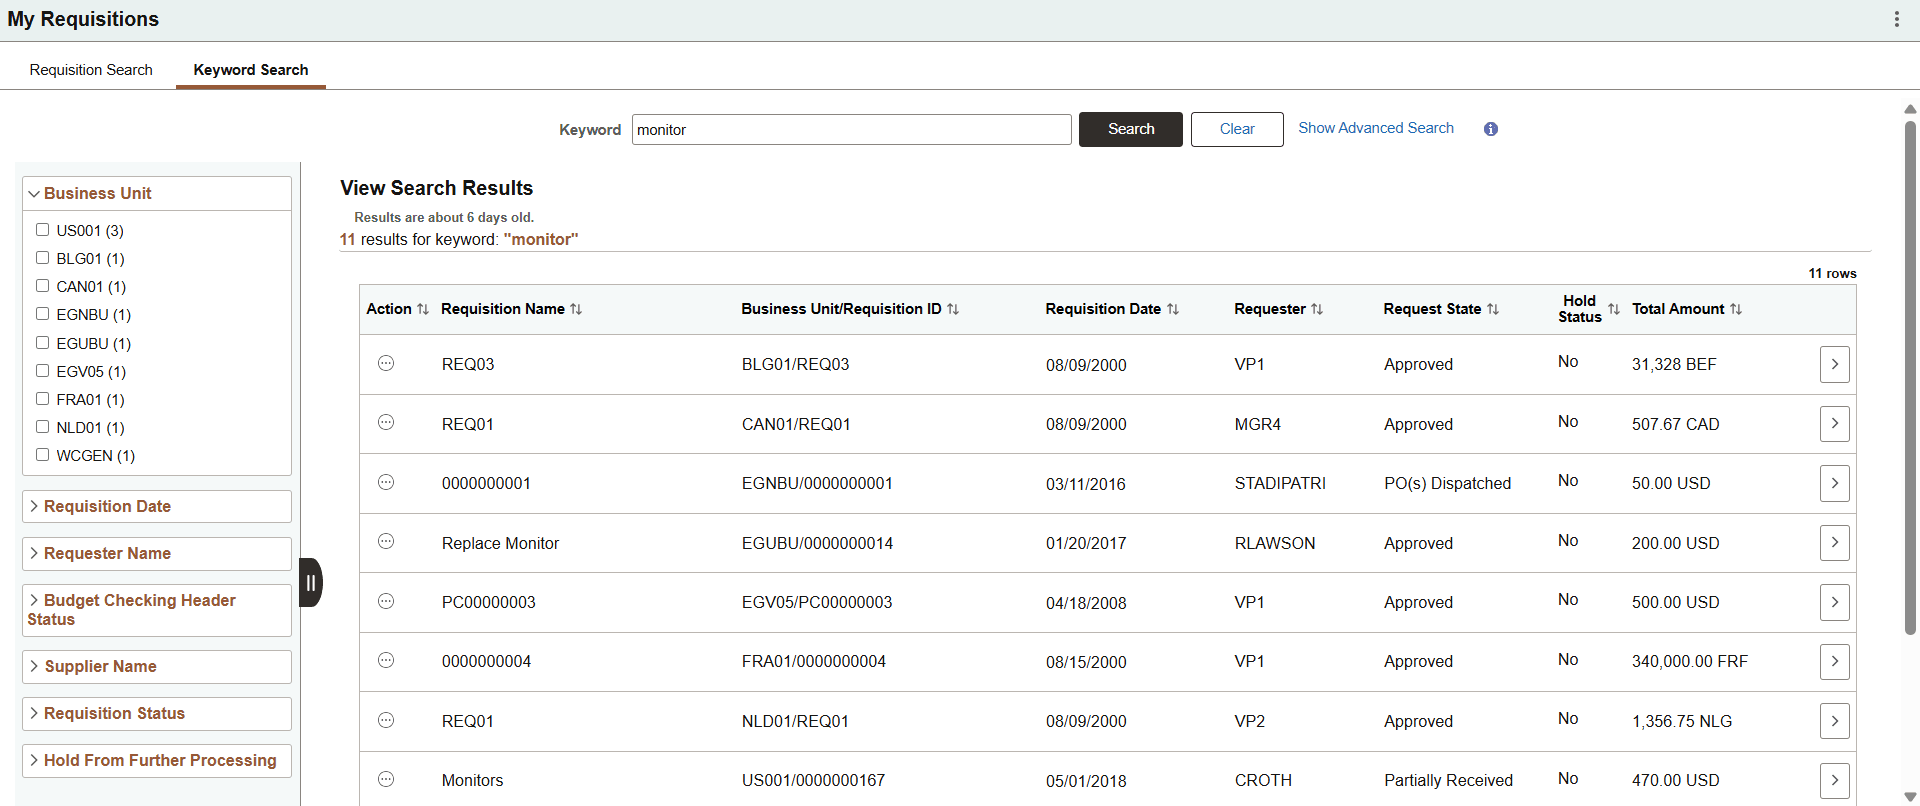Screen dimensions: 1920x806
Task: Open action menu for EGNBU/0000000001 row
Action: click(x=386, y=482)
